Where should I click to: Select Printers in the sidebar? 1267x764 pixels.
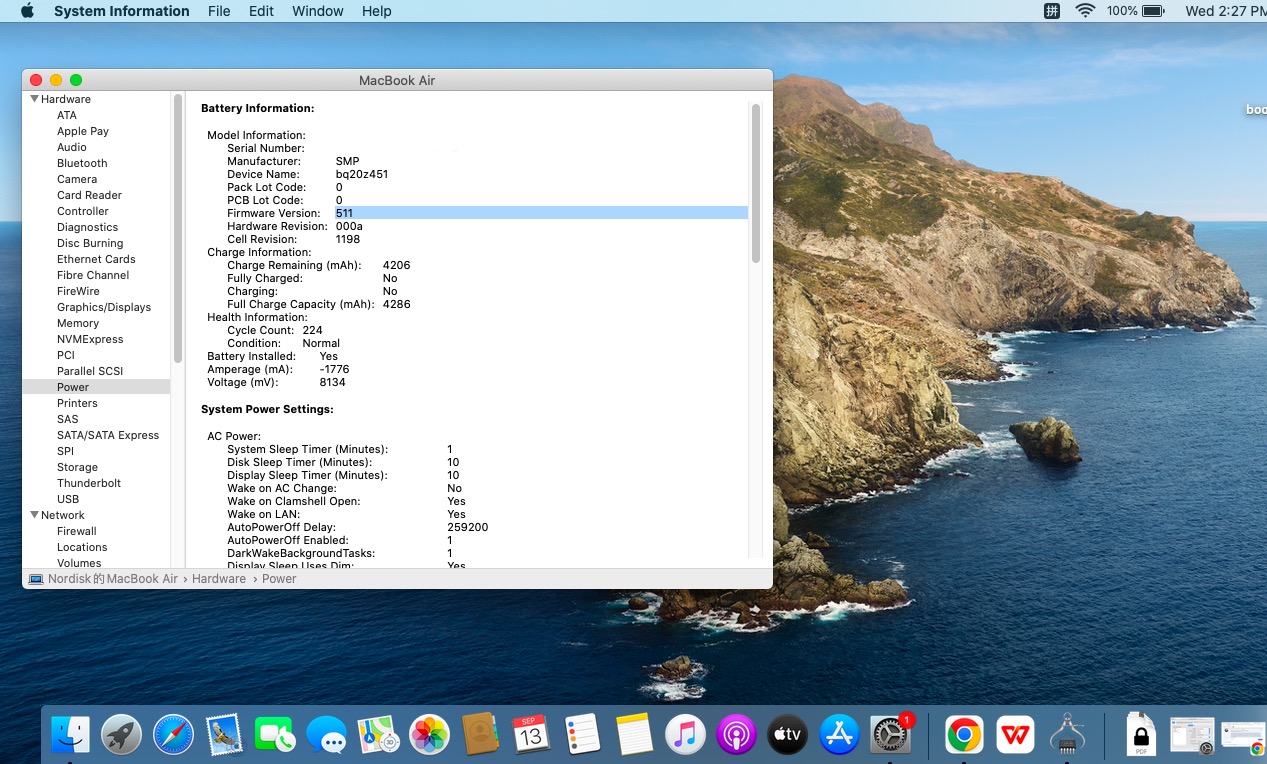(77, 403)
